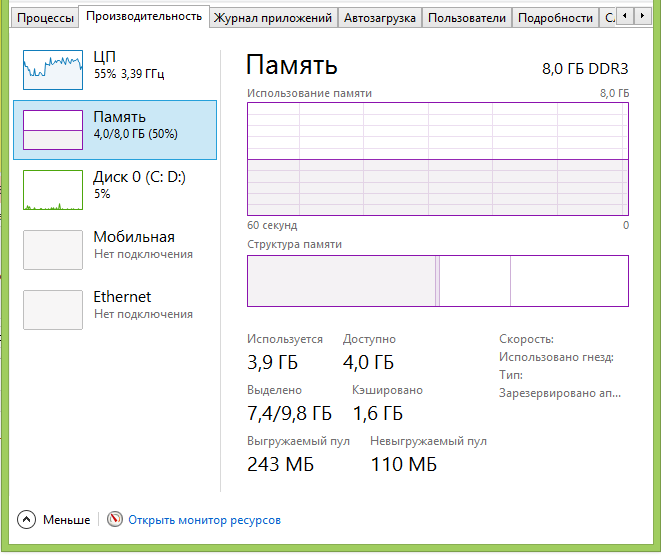Select the Производительность tab

point(144,16)
